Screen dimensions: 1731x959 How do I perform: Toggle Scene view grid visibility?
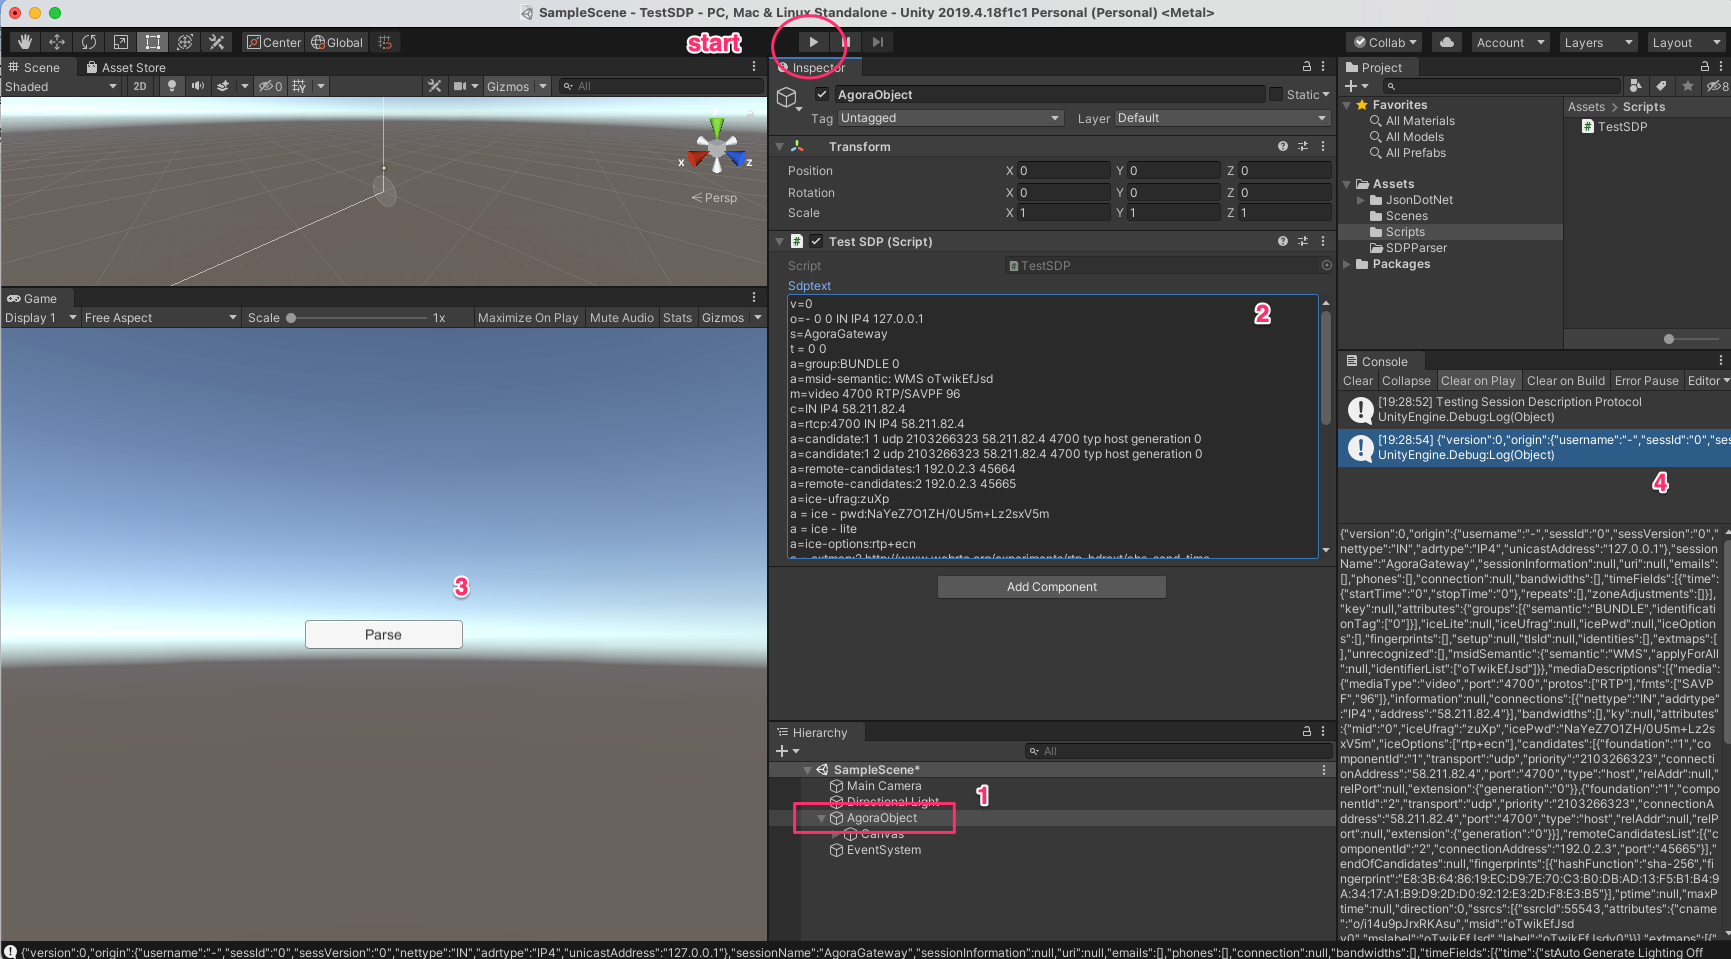point(299,86)
